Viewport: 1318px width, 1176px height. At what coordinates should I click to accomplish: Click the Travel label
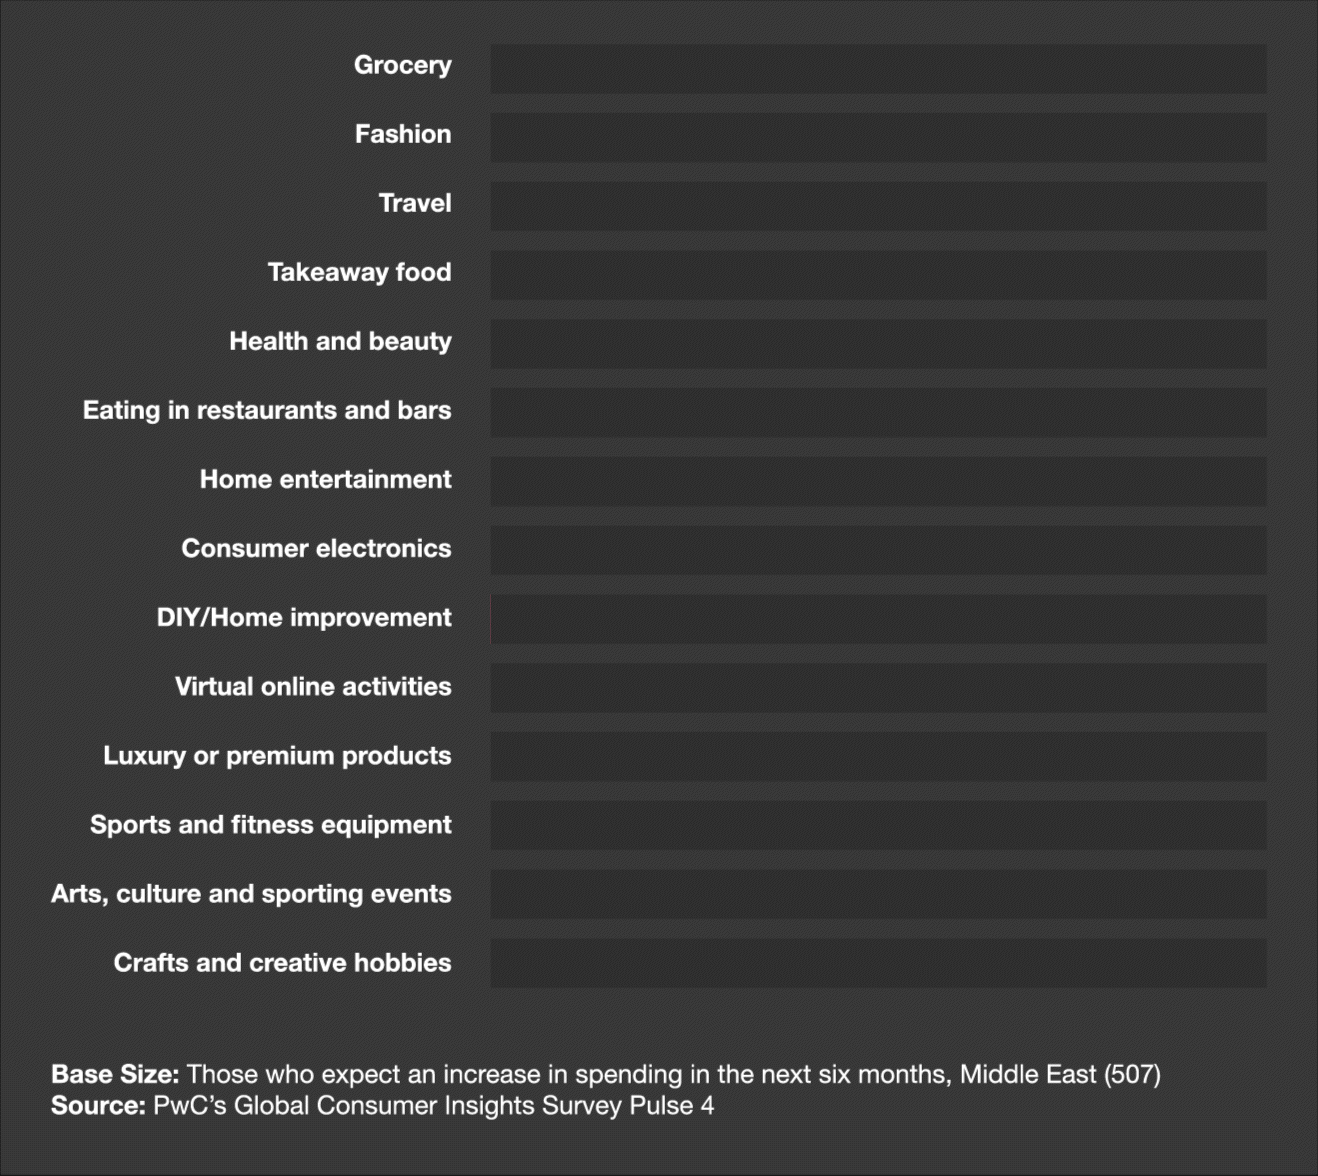[414, 204]
